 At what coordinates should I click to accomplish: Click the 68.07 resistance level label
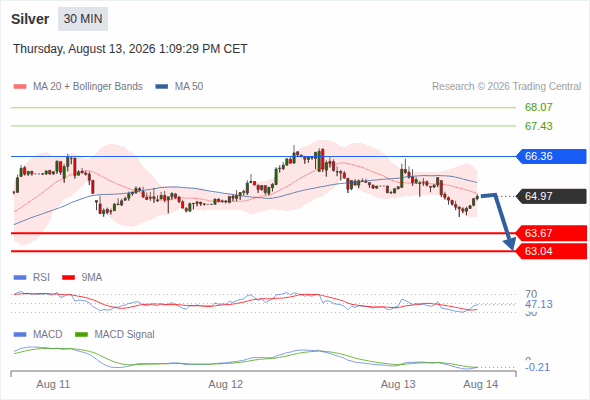click(x=538, y=107)
